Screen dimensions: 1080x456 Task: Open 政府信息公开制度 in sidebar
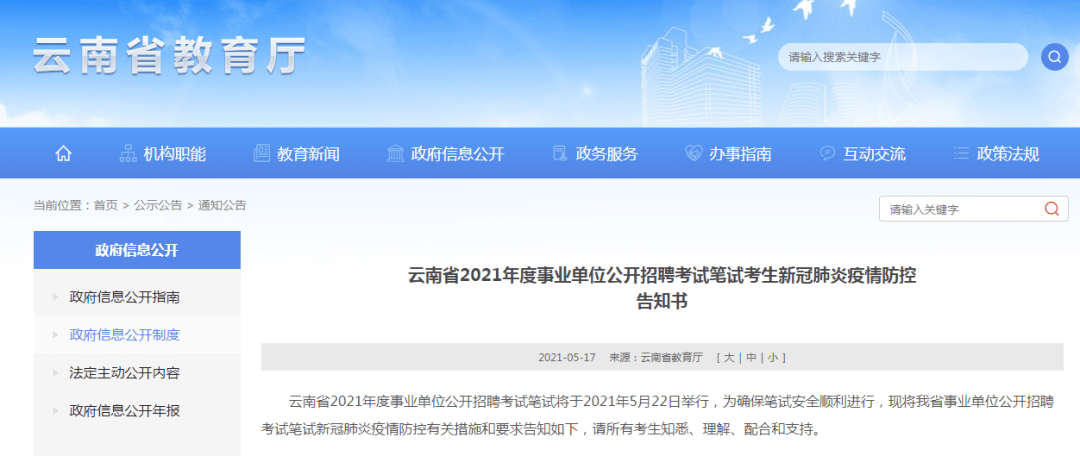click(125, 335)
